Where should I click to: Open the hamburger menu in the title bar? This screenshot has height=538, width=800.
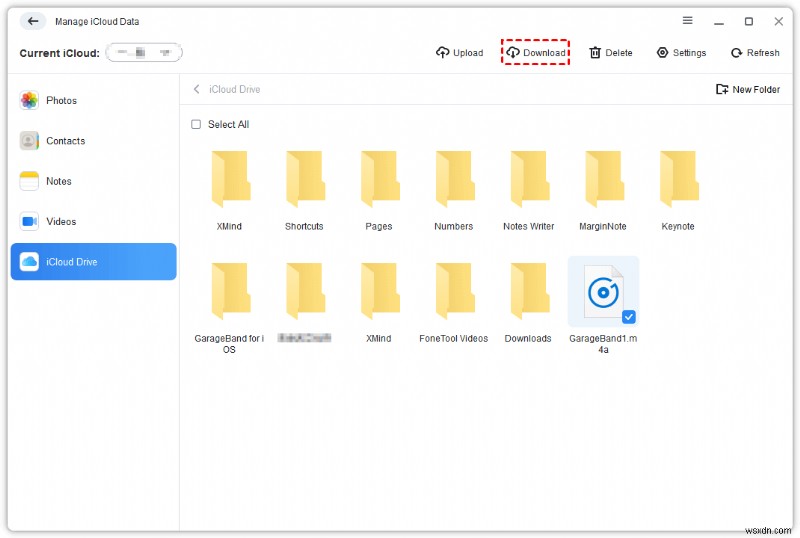point(687,20)
